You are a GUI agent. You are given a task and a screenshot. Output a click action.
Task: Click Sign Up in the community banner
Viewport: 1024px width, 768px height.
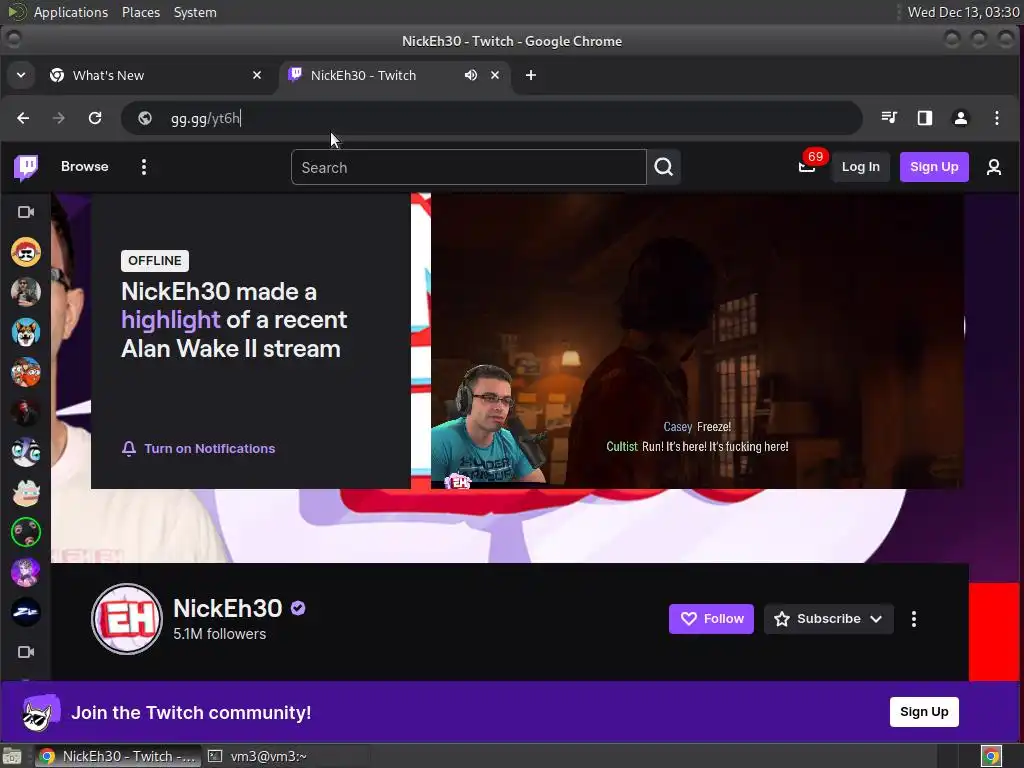(924, 712)
